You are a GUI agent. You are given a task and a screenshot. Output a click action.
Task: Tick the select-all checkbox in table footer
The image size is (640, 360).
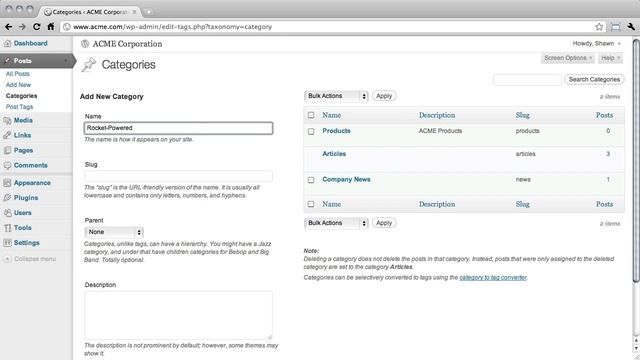(311, 204)
